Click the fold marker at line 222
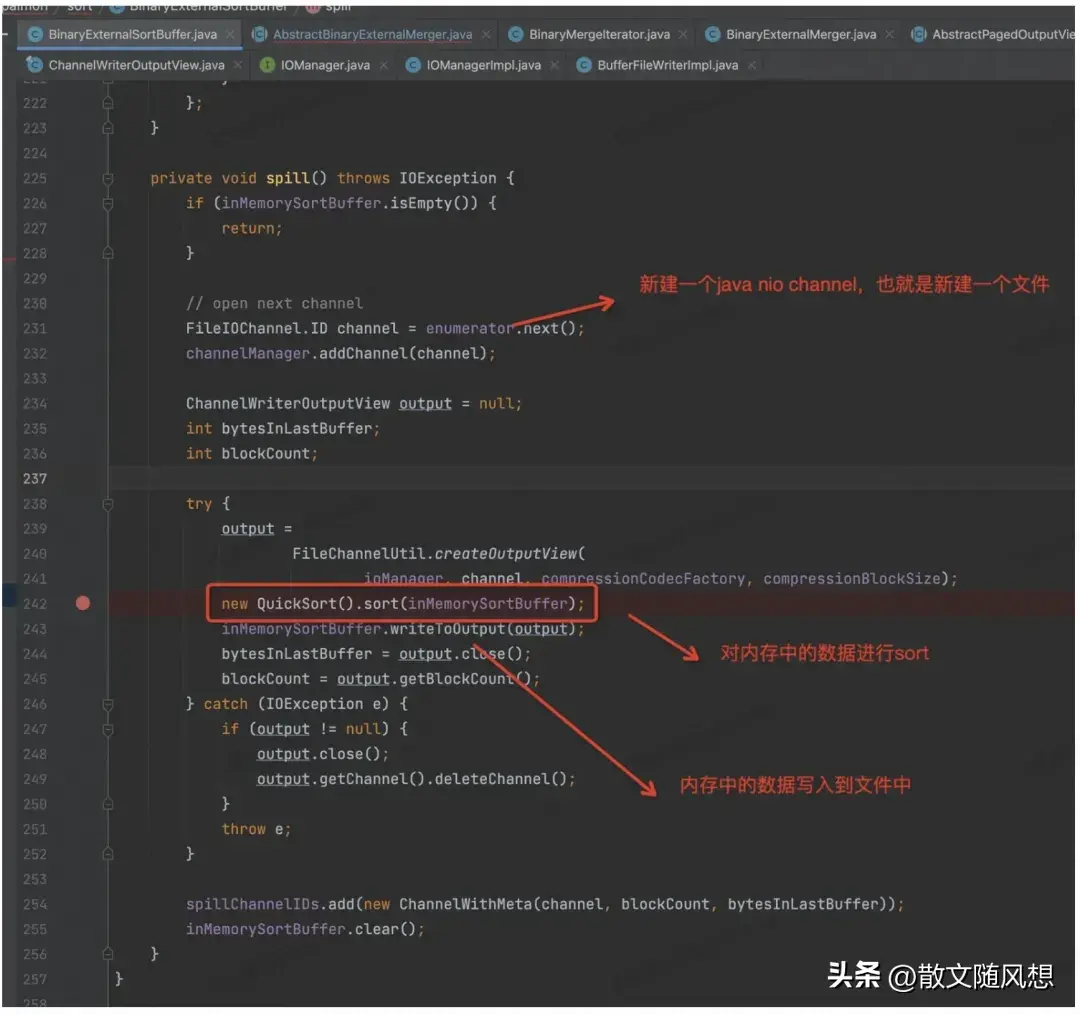 tap(108, 103)
